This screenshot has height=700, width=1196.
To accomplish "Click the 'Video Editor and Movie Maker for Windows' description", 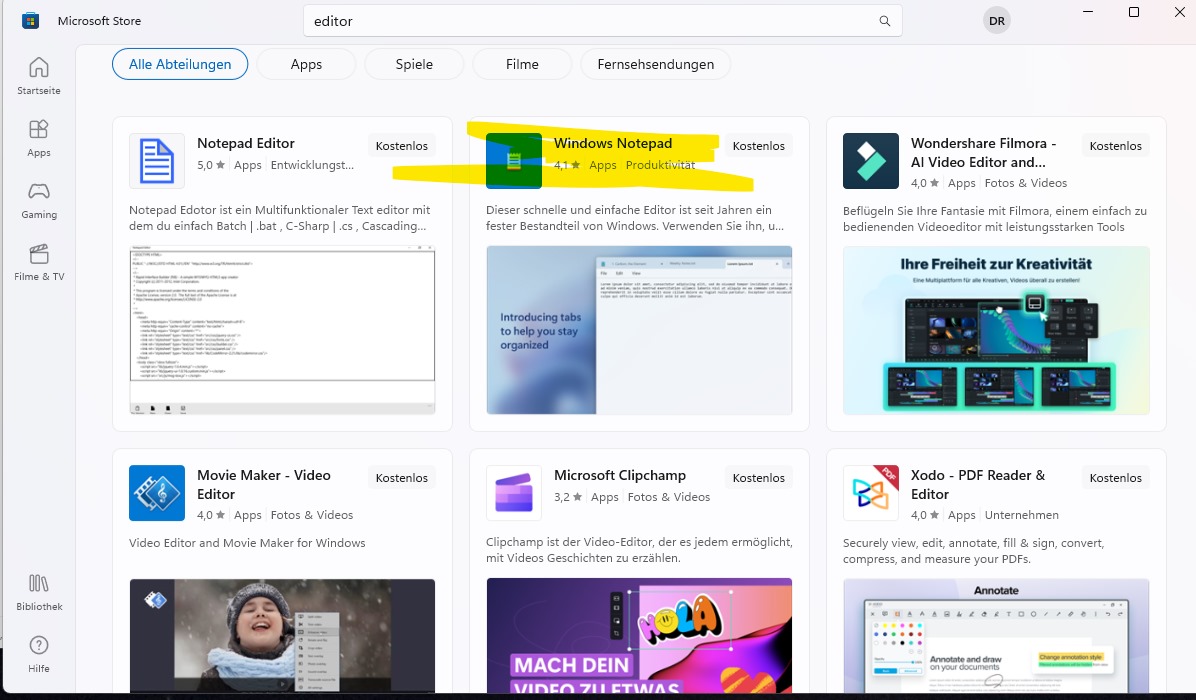I will tap(247, 543).
